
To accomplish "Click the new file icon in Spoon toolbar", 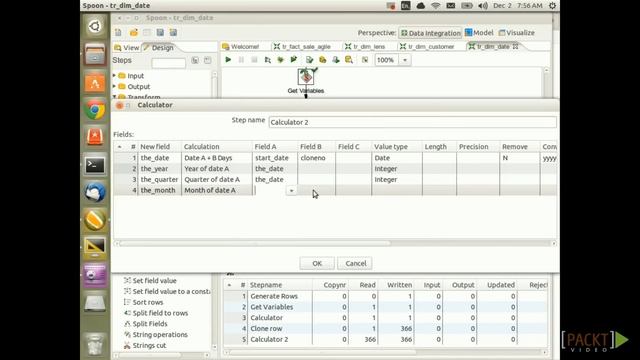I will click(x=118, y=33).
